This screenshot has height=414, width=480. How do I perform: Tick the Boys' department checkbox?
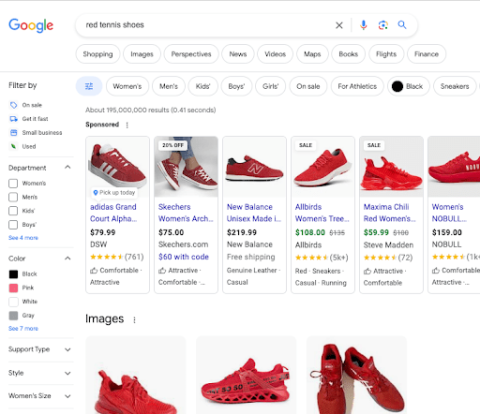pos(13,225)
